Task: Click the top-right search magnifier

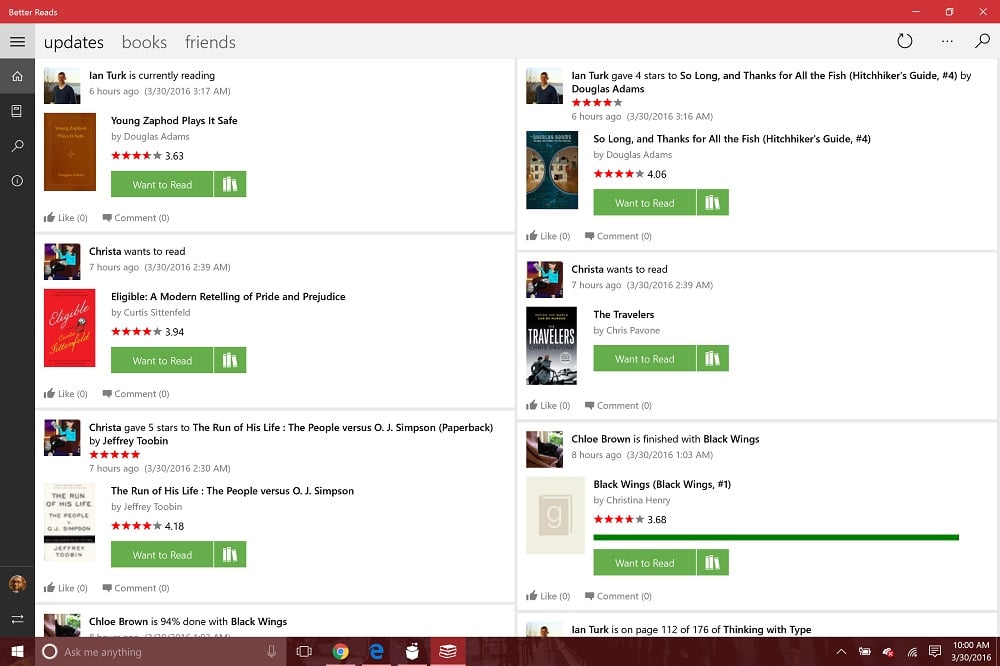Action: (x=982, y=41)
